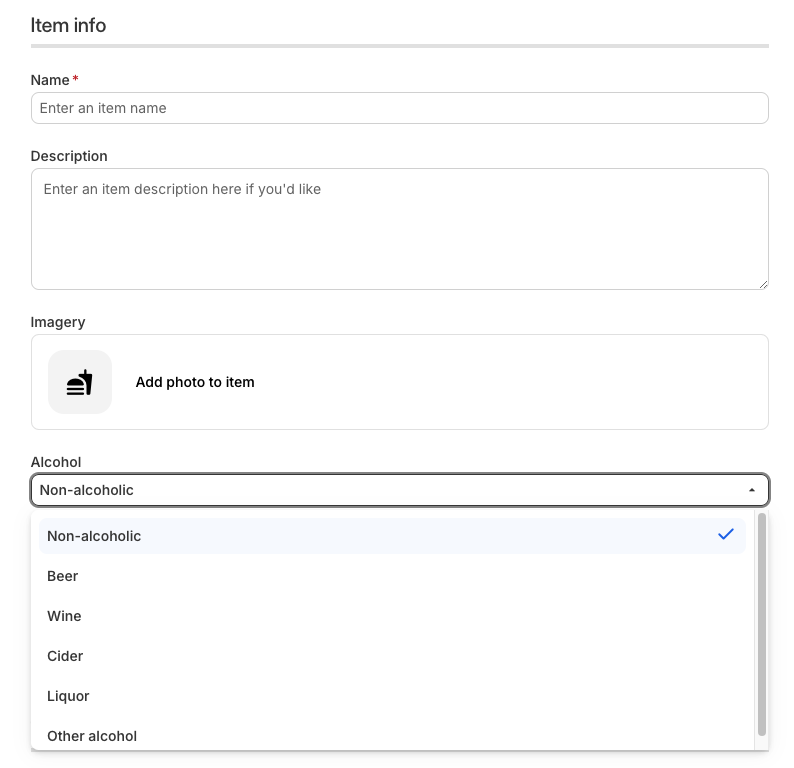Pick Liquor in the Alcohol options
The image size is (794, 768).
pos(392,696)
